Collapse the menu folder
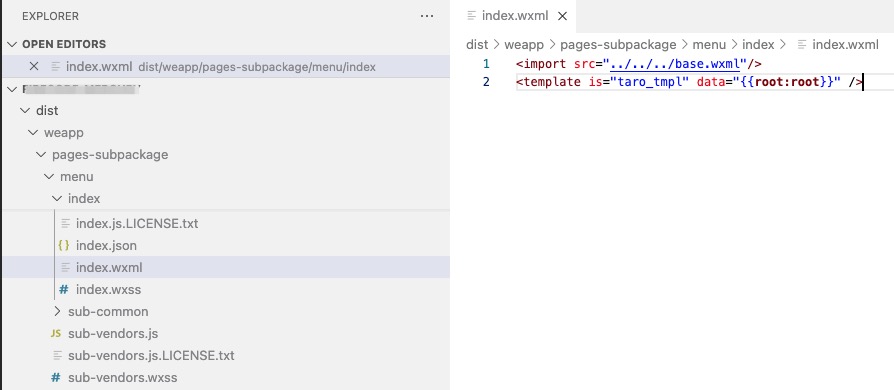This screenshot has height=390, width=894. tap(48, 177)
